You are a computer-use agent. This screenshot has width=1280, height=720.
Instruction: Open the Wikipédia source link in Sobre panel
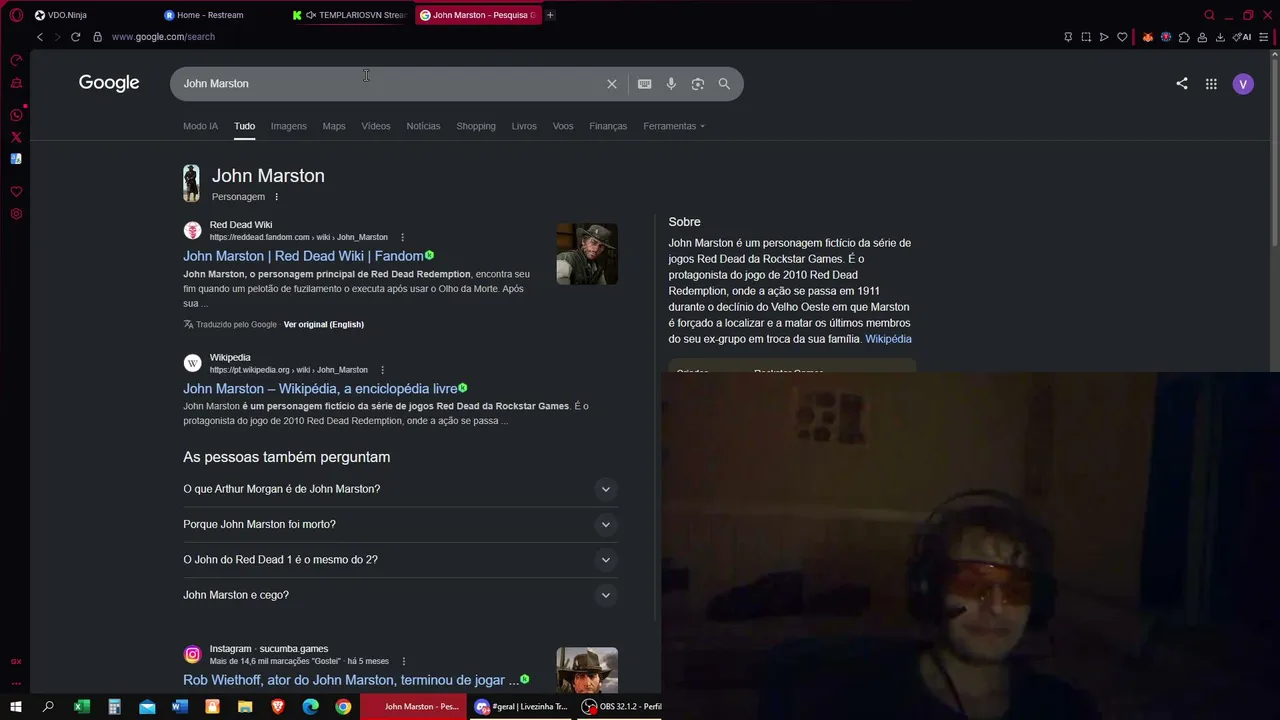(x=888, y=339)
